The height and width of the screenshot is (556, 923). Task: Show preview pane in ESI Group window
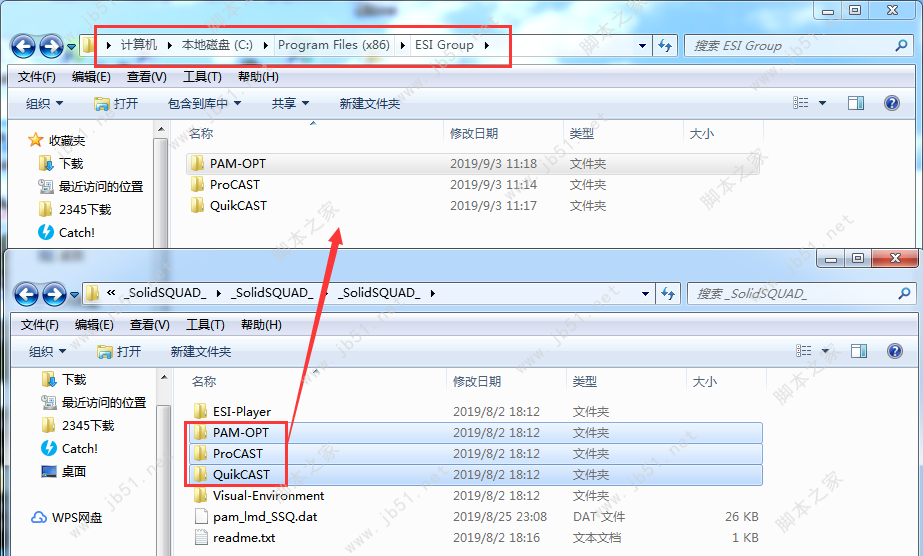[856, 103]
